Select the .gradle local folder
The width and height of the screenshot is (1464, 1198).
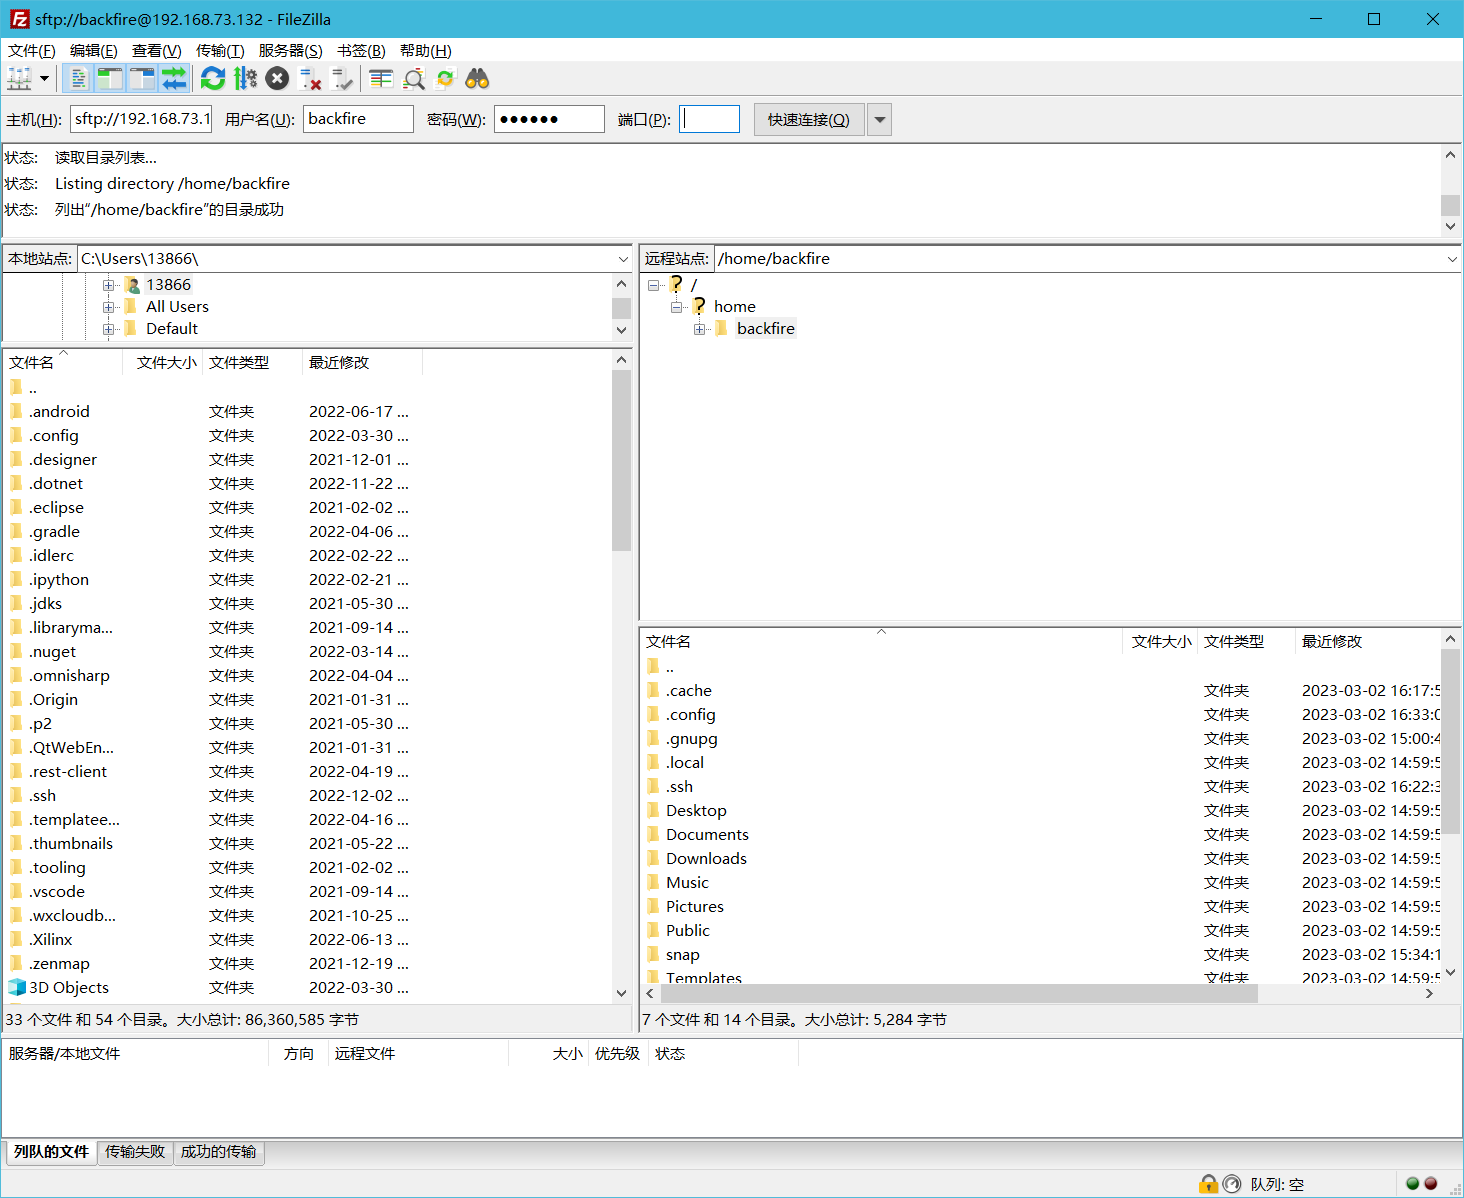(54, 532)
